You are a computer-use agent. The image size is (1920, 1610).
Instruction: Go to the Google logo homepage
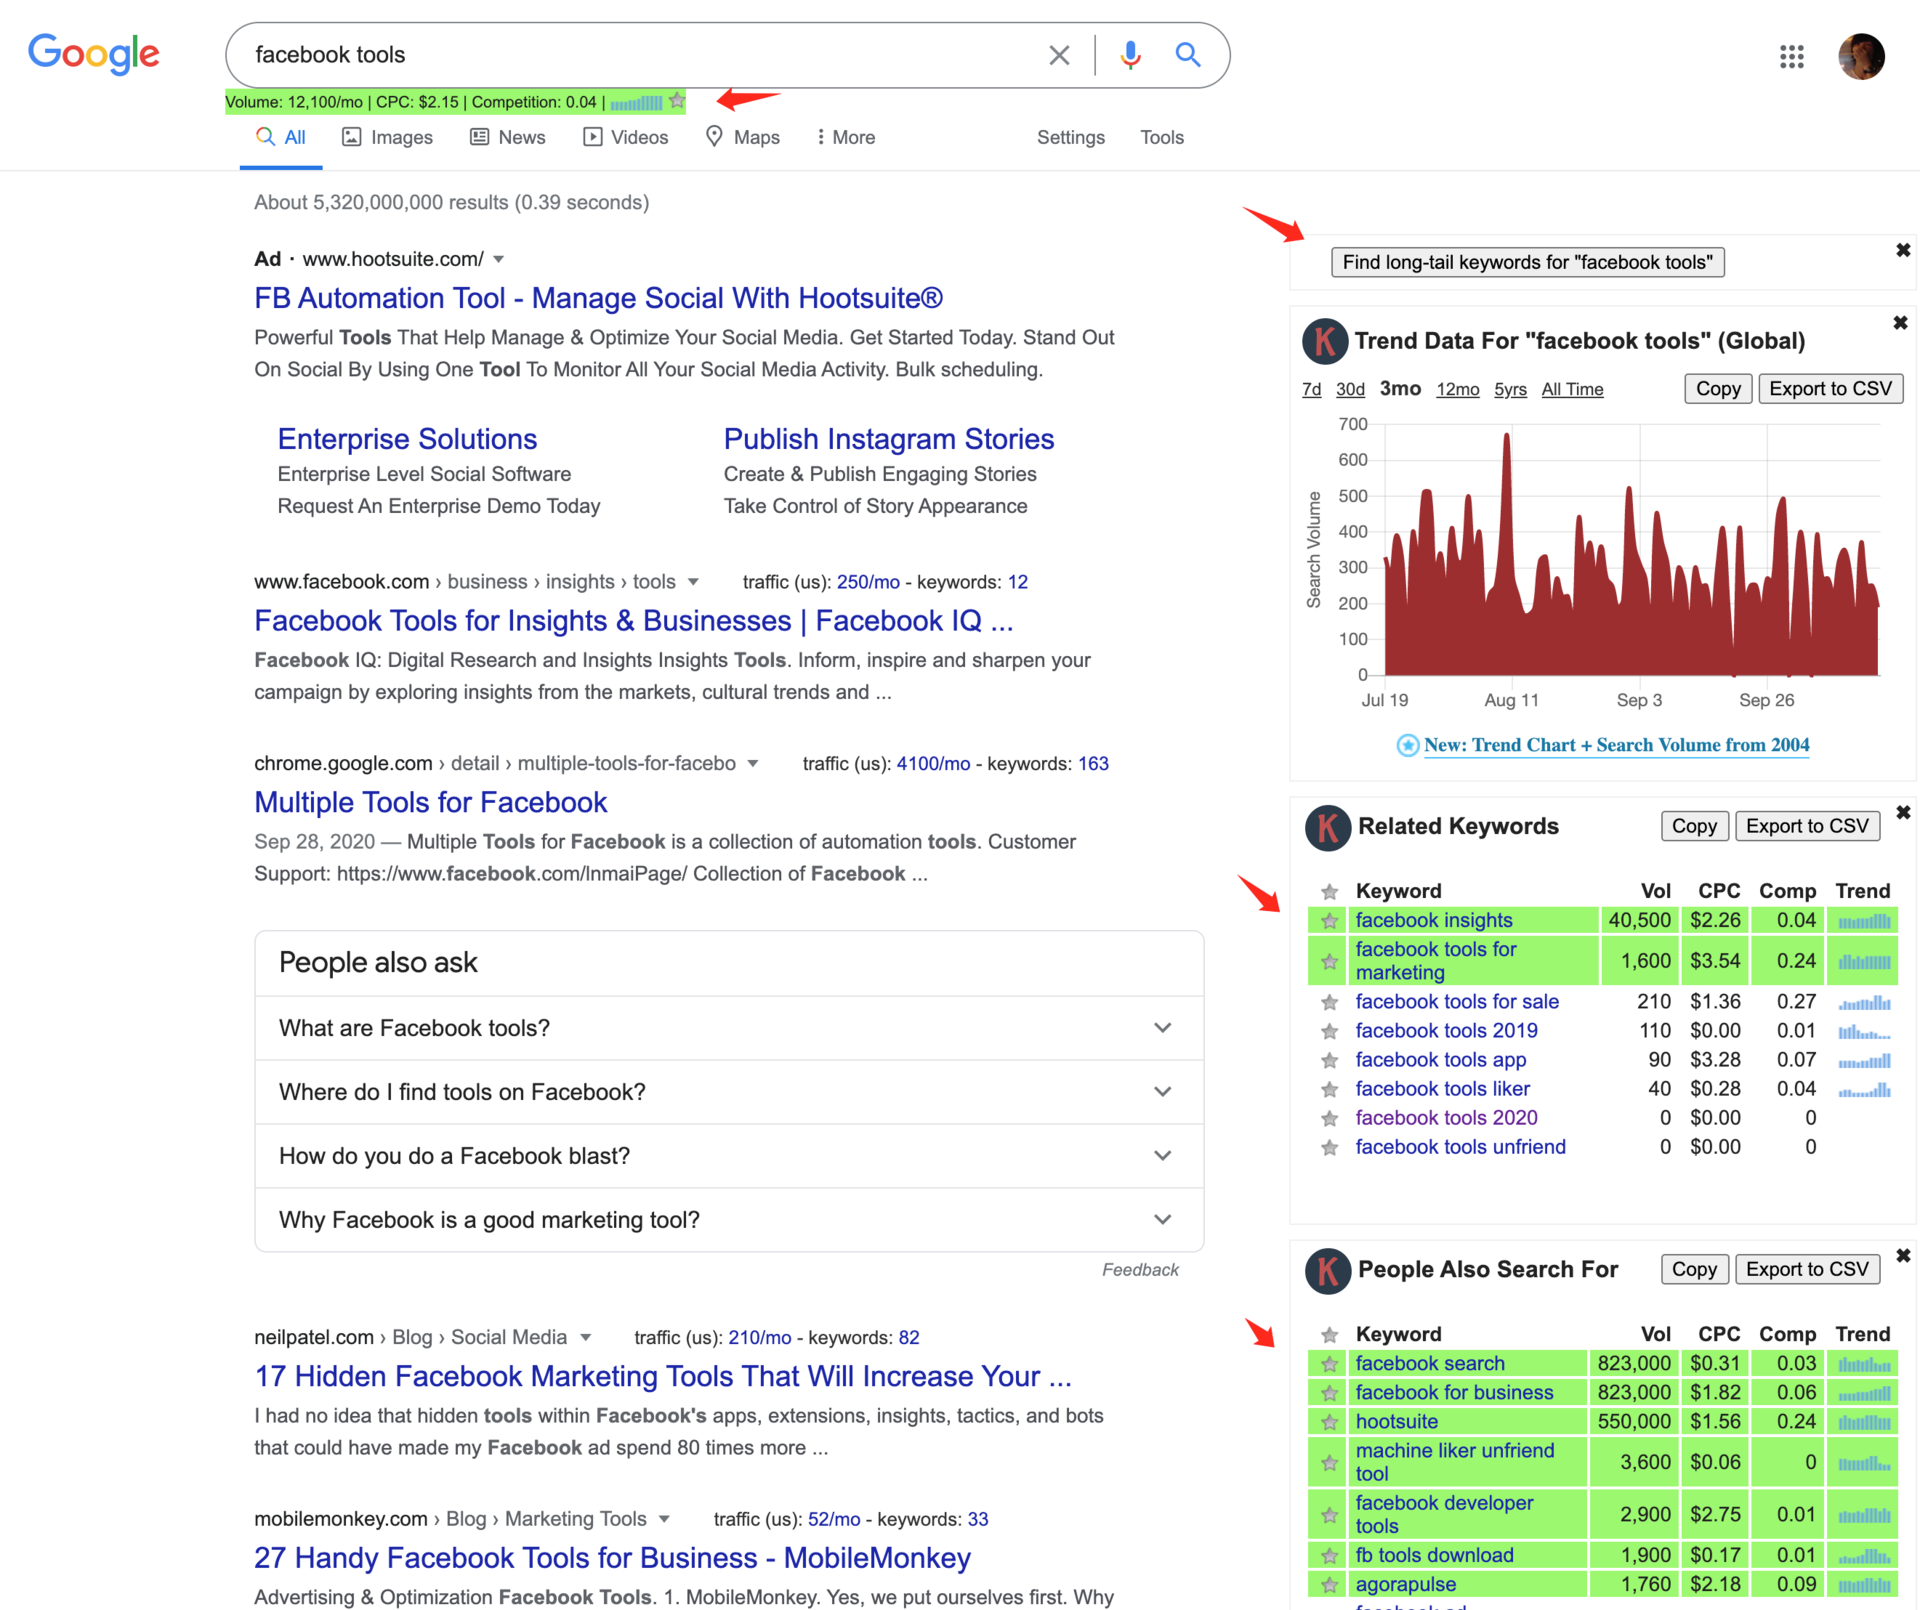point(94,54)
